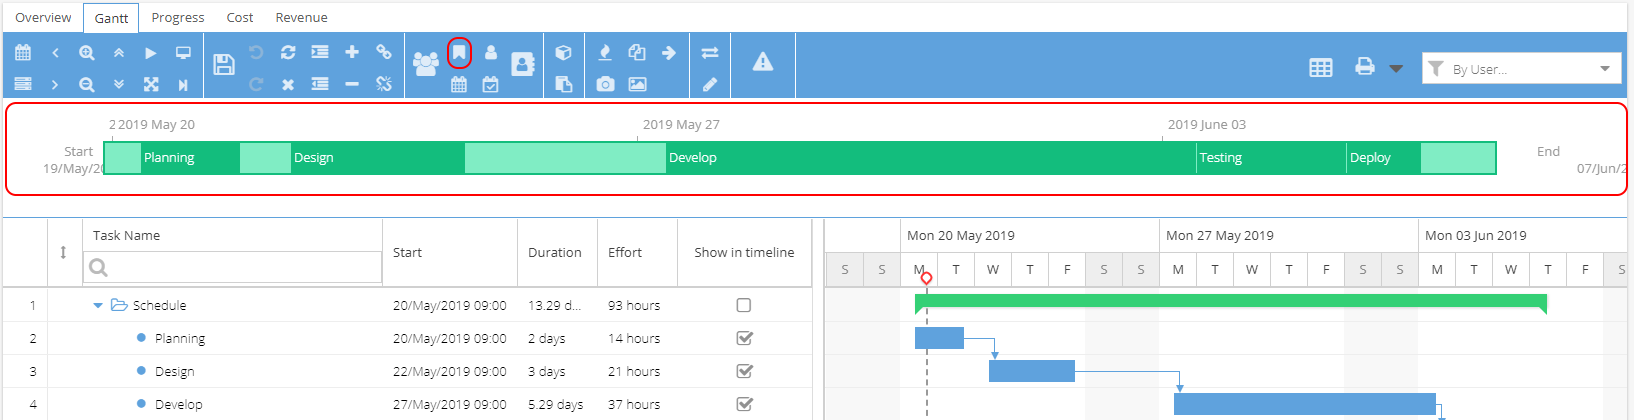
Task: Collapse the Schedule task group
Action: coord(98,305)
